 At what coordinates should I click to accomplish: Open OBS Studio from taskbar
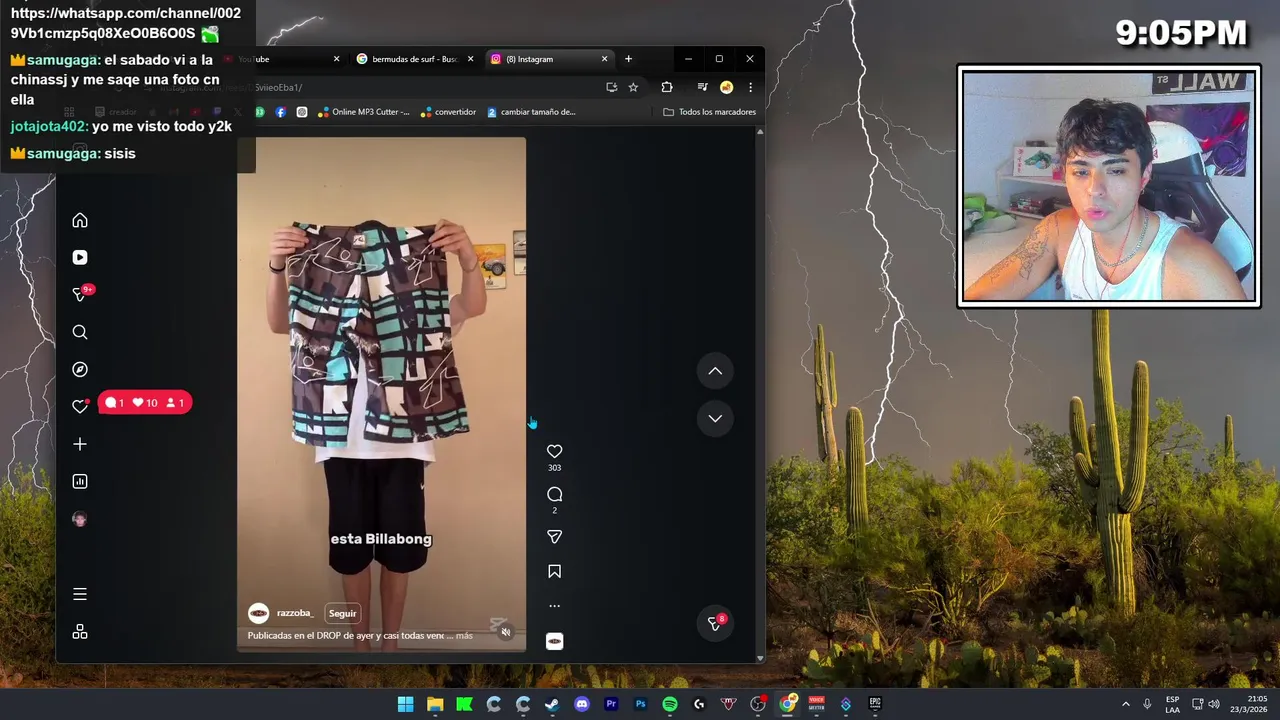tap(758, 704)
